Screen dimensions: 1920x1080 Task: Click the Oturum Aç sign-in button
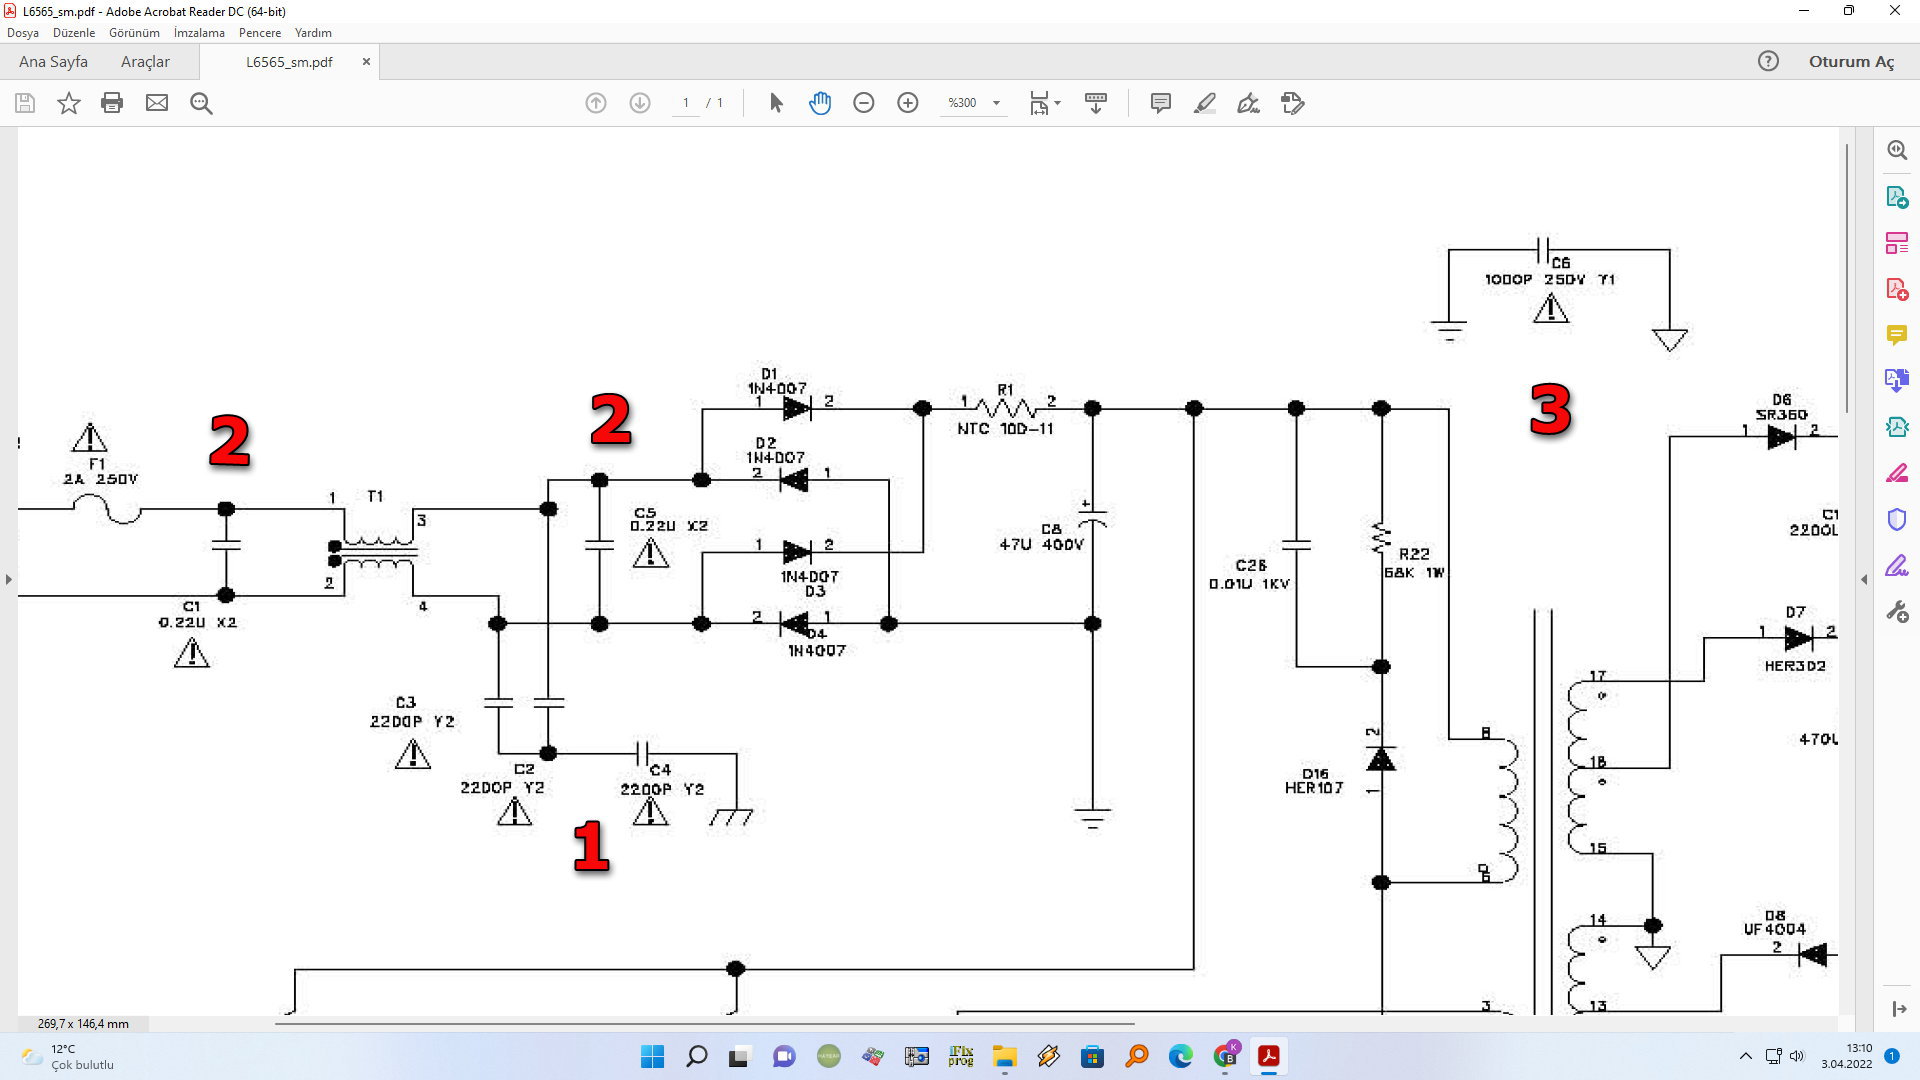[1851, 61]
